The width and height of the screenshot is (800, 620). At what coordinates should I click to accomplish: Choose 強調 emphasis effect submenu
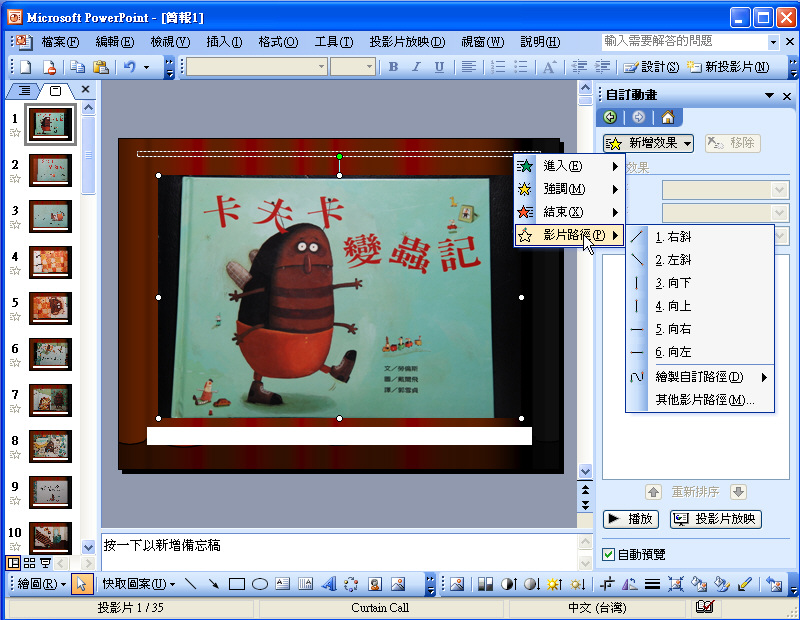[x=569, y=189]
